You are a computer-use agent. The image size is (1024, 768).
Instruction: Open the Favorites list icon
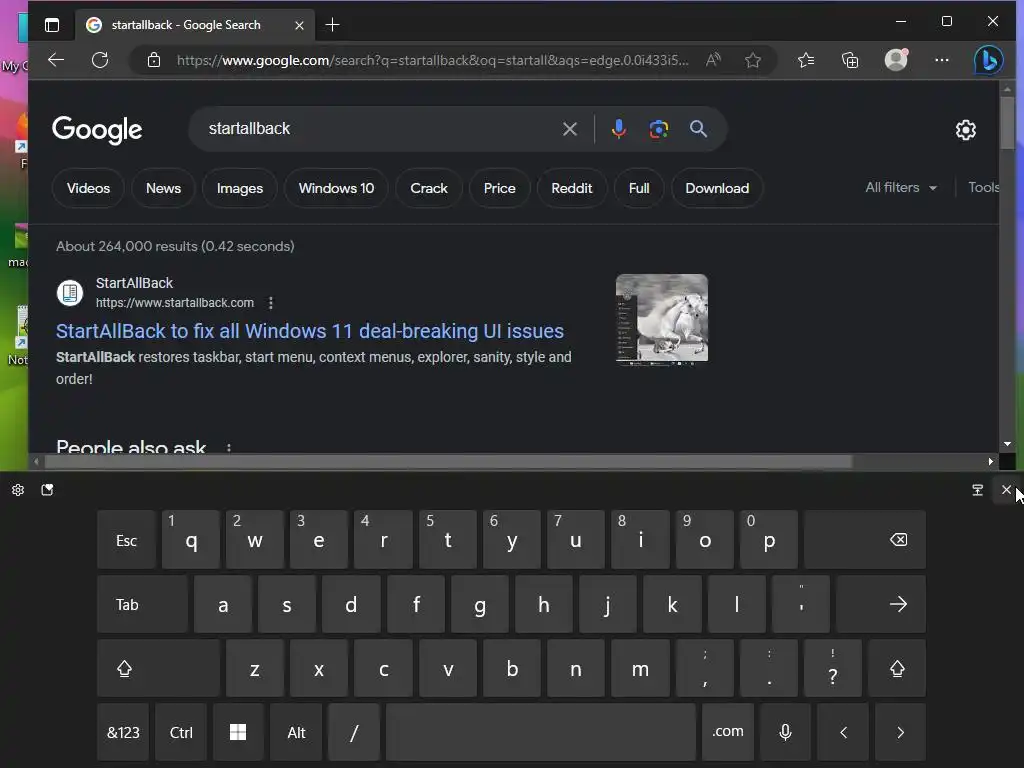coord(806,60)
